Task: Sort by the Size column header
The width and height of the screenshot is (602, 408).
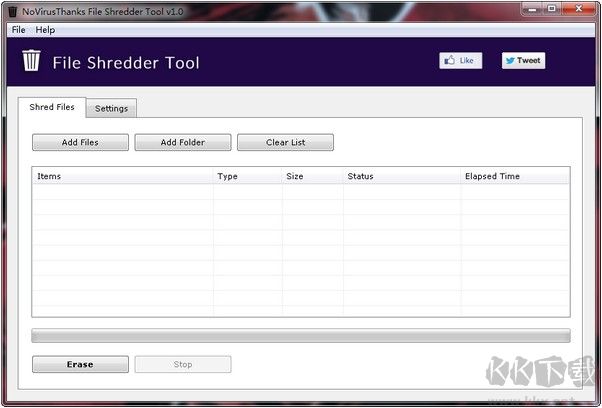Action: (313, 176)
